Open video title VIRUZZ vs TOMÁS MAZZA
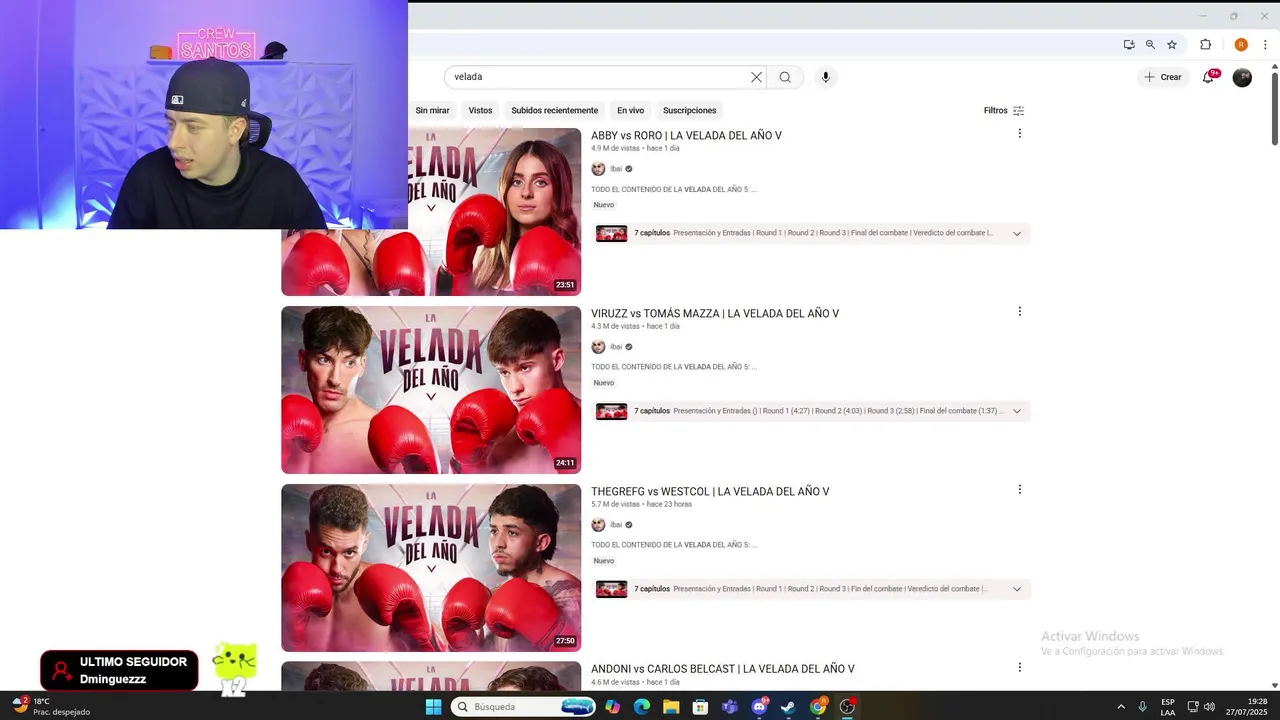This screenshot has width=1280, height=720. [x=715, y=313]
